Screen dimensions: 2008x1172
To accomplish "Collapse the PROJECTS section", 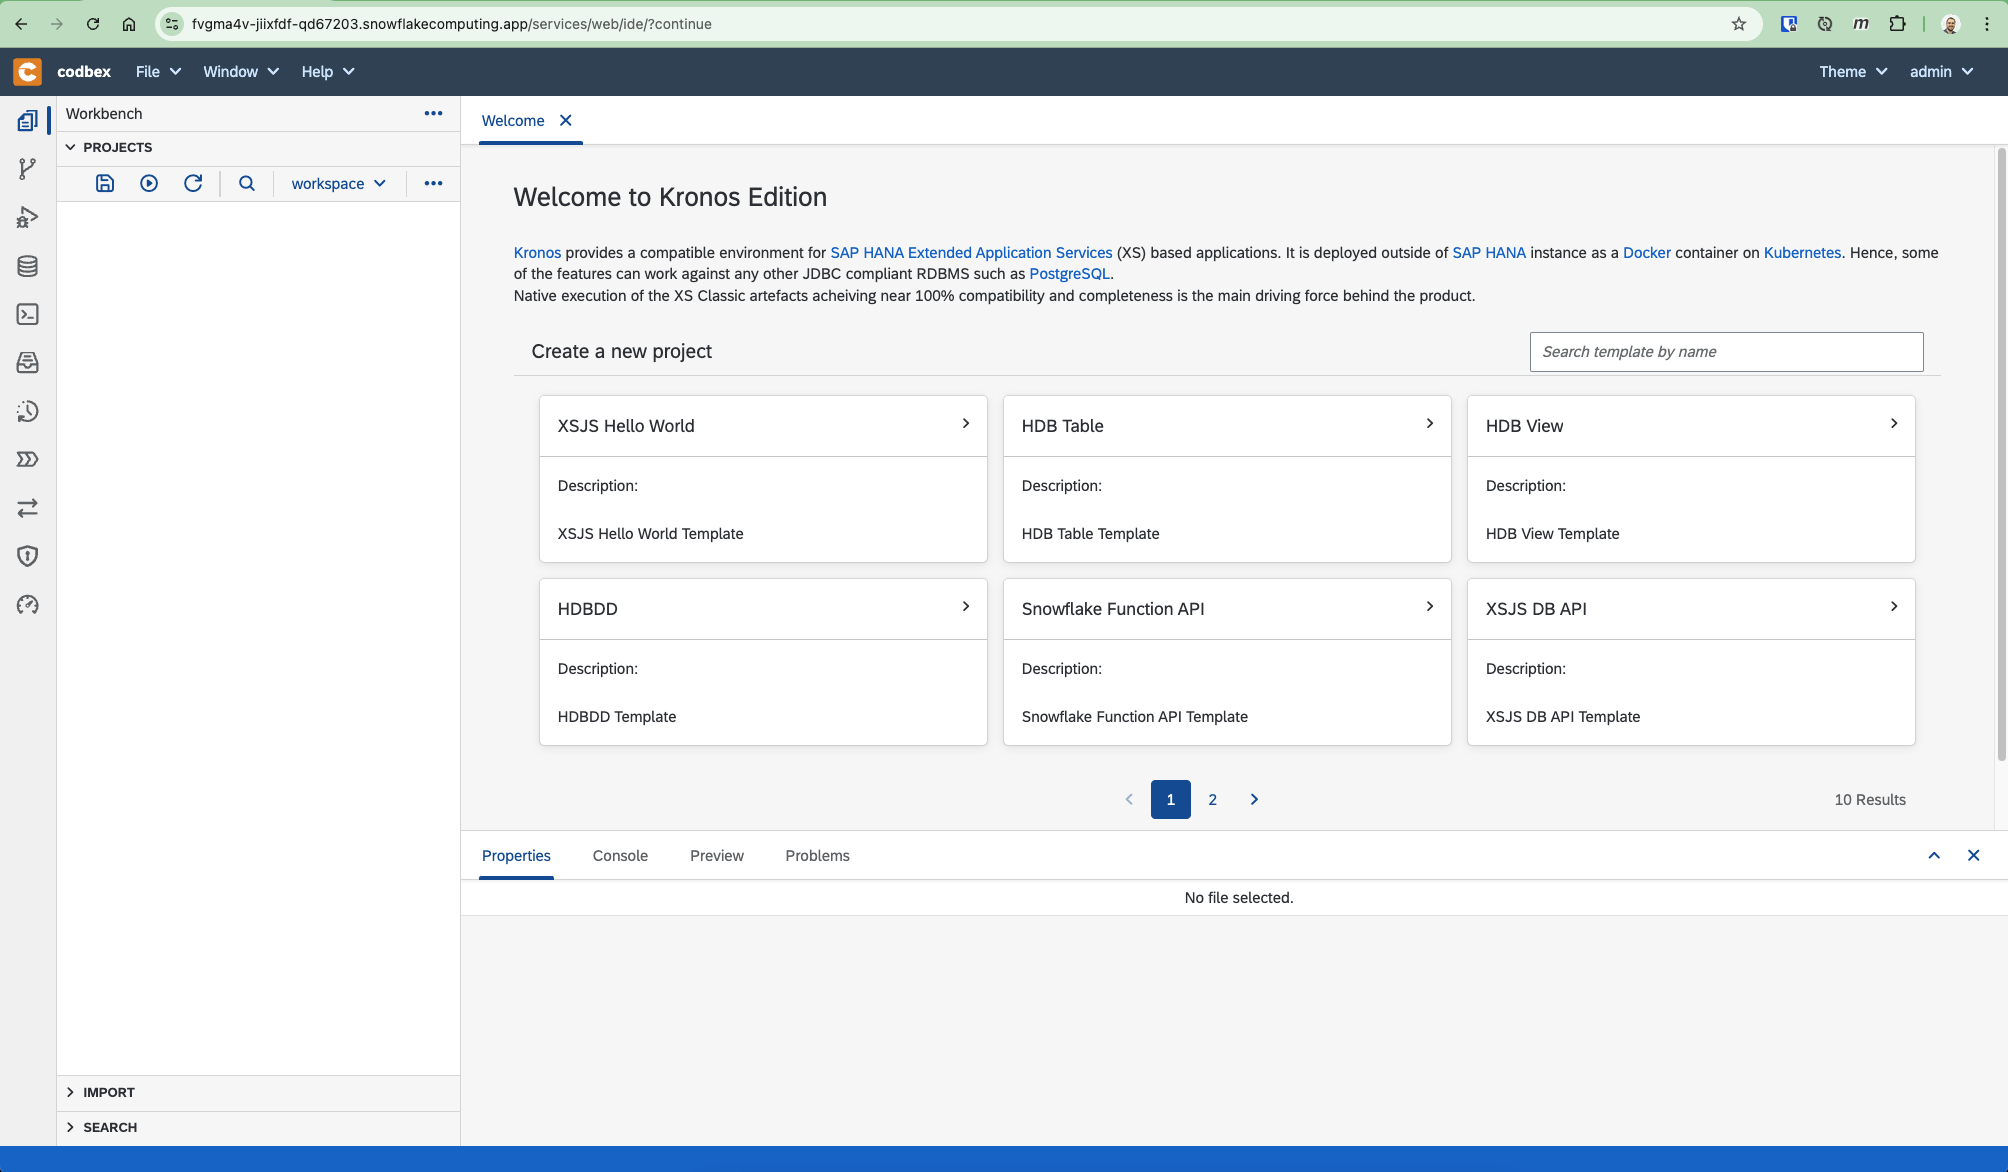I will 70,147.
